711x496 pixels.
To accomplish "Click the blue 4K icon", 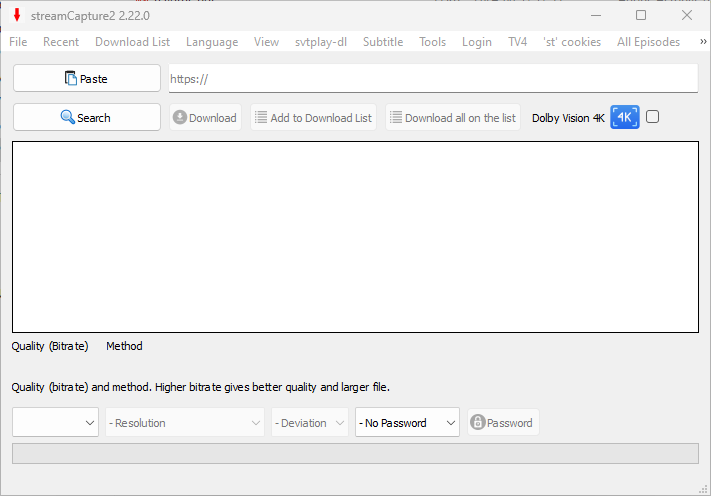I will pos(624,117).
